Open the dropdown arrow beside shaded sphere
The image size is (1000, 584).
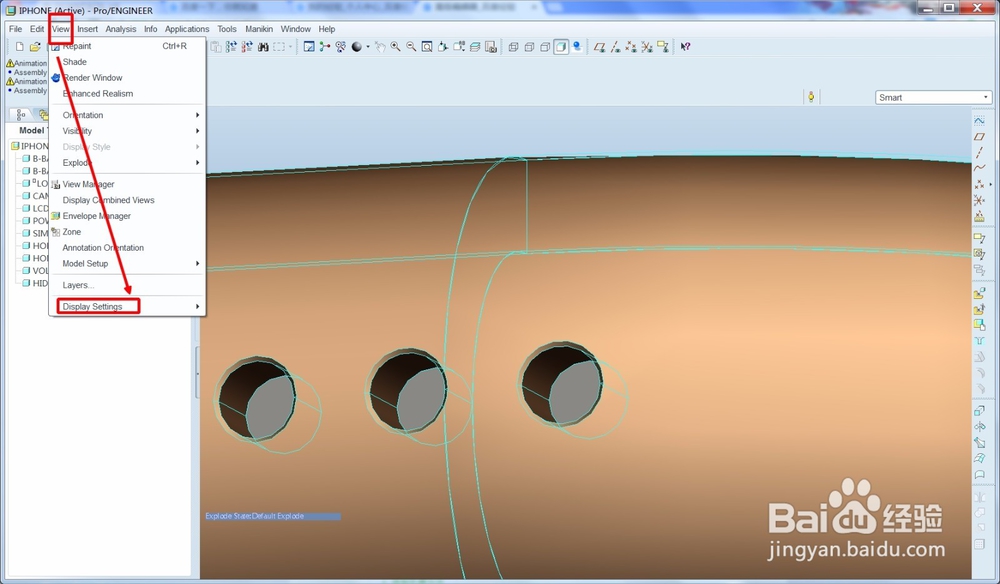point(368,47)
